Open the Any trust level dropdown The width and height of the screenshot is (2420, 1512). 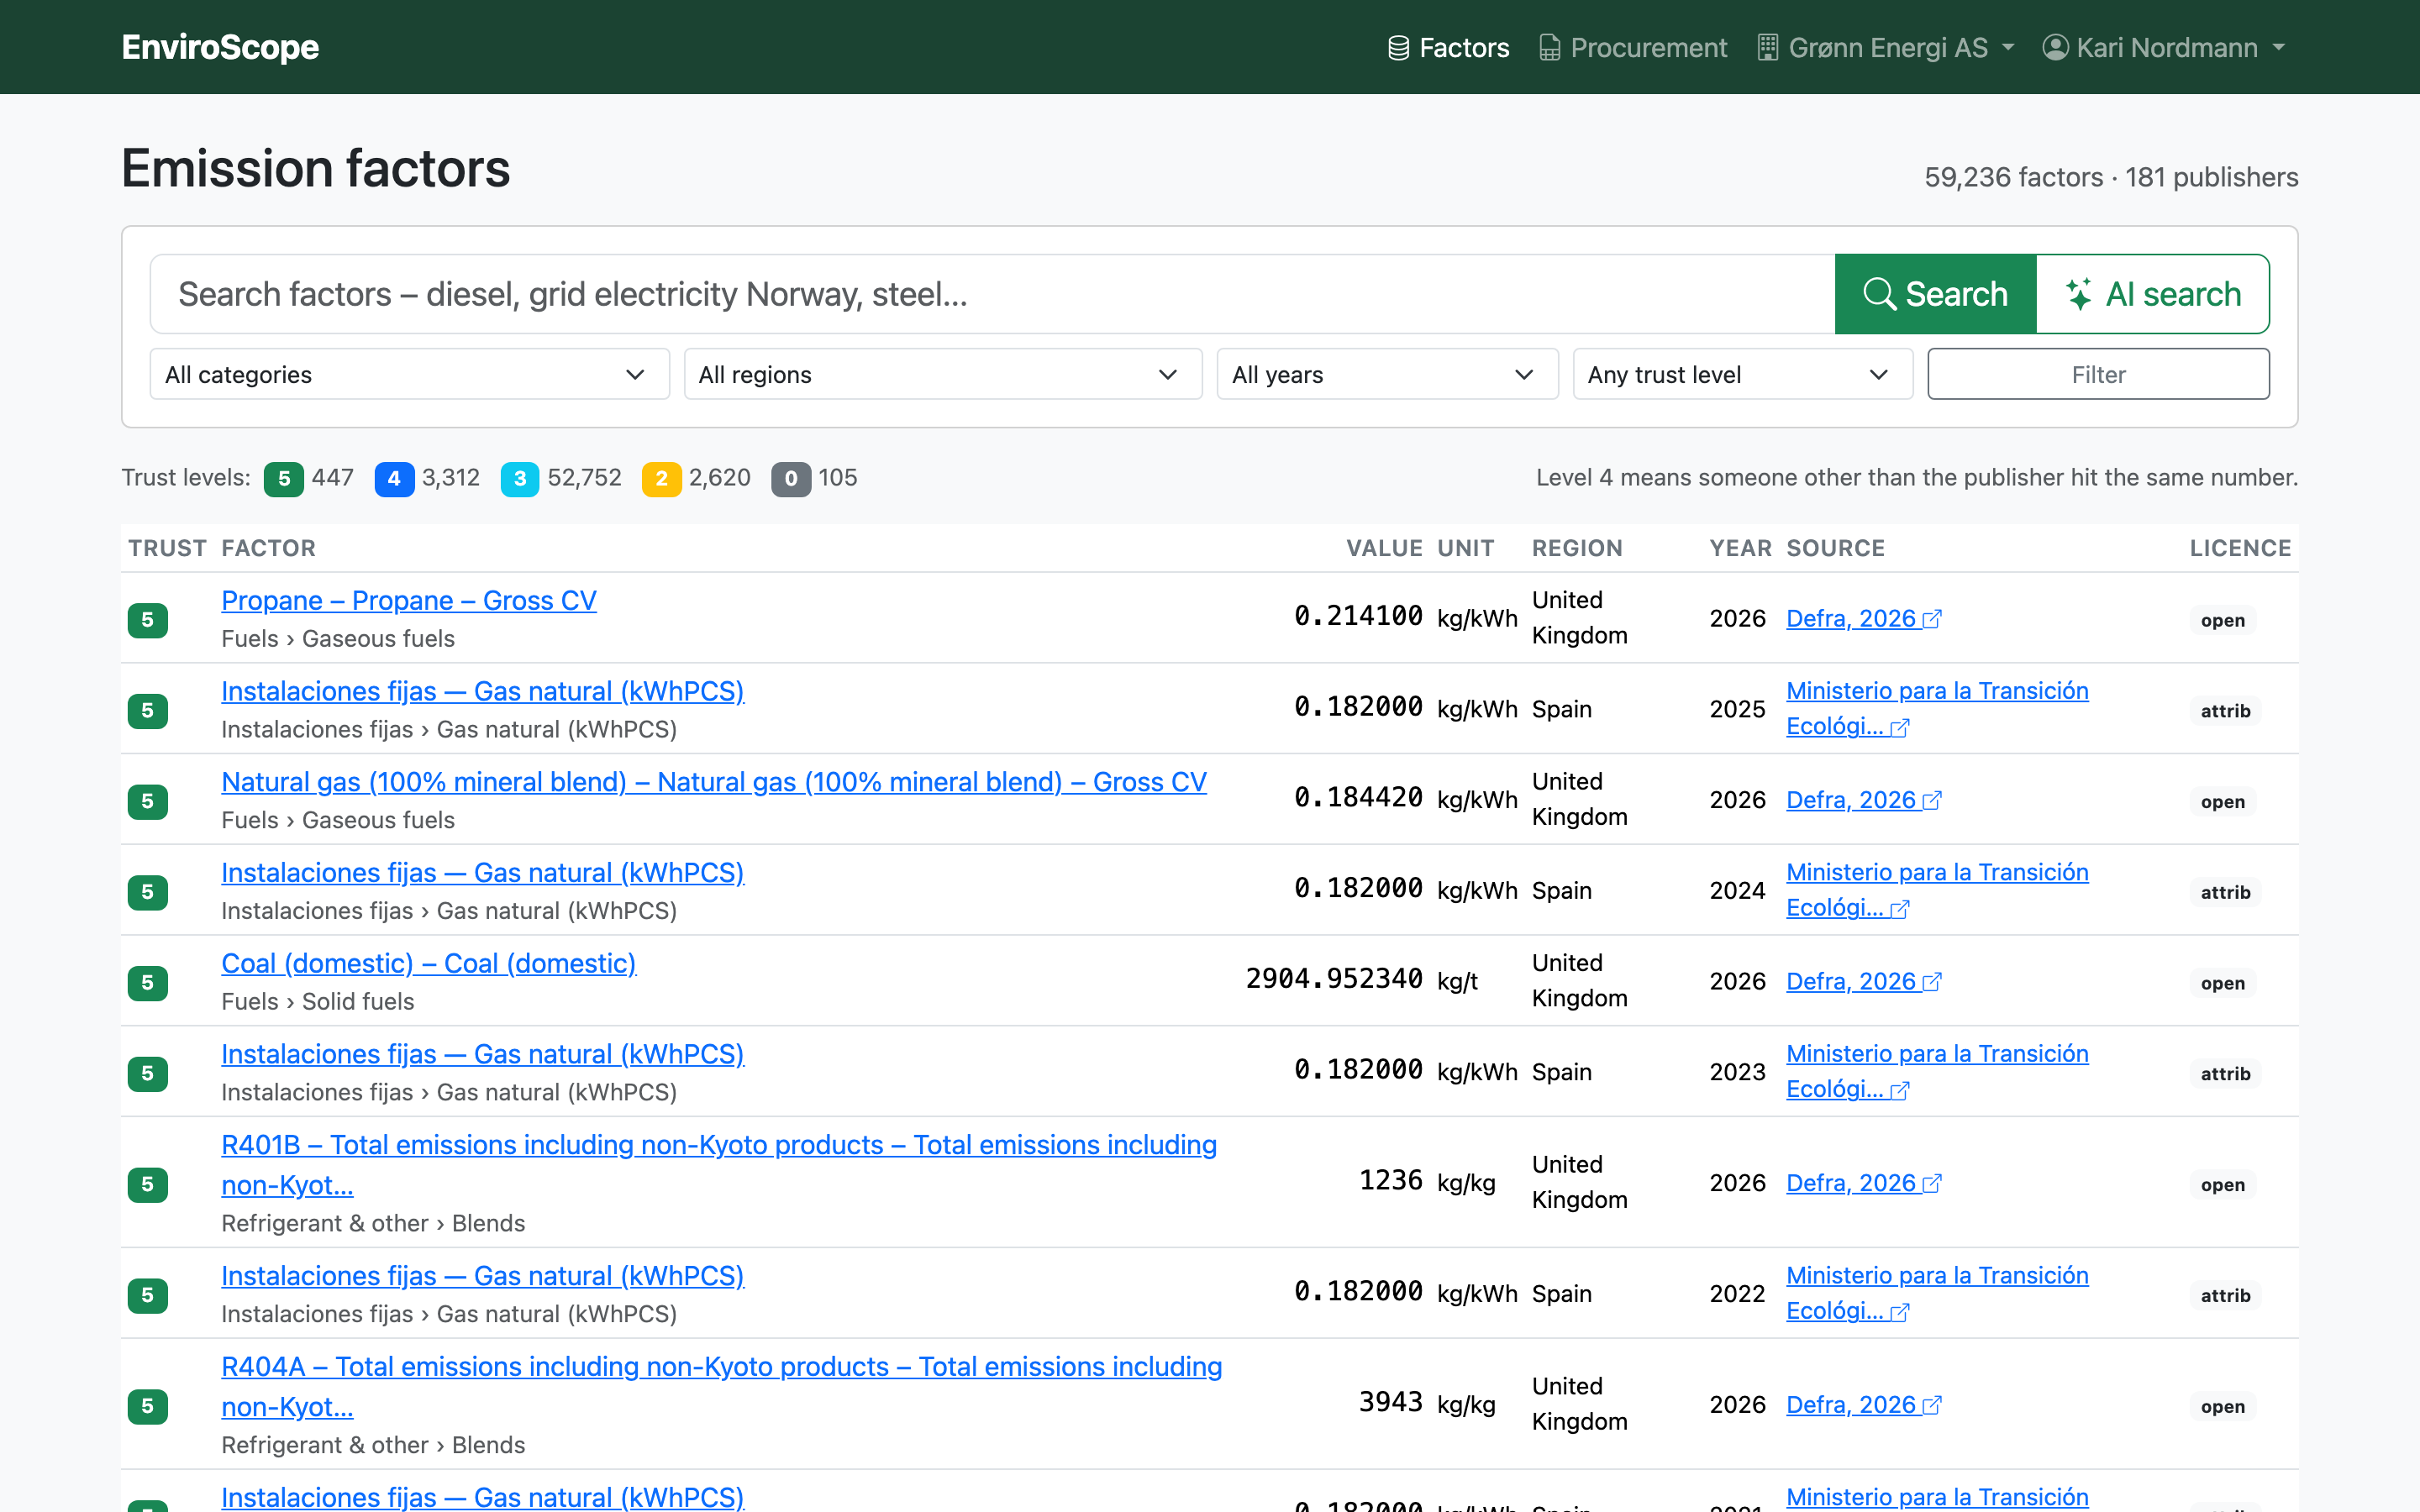[1742, 374]
